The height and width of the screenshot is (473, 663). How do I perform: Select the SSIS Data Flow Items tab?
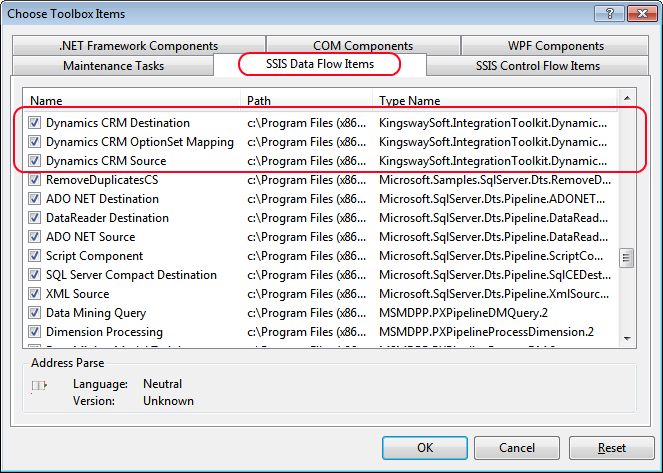coord(320,64)
